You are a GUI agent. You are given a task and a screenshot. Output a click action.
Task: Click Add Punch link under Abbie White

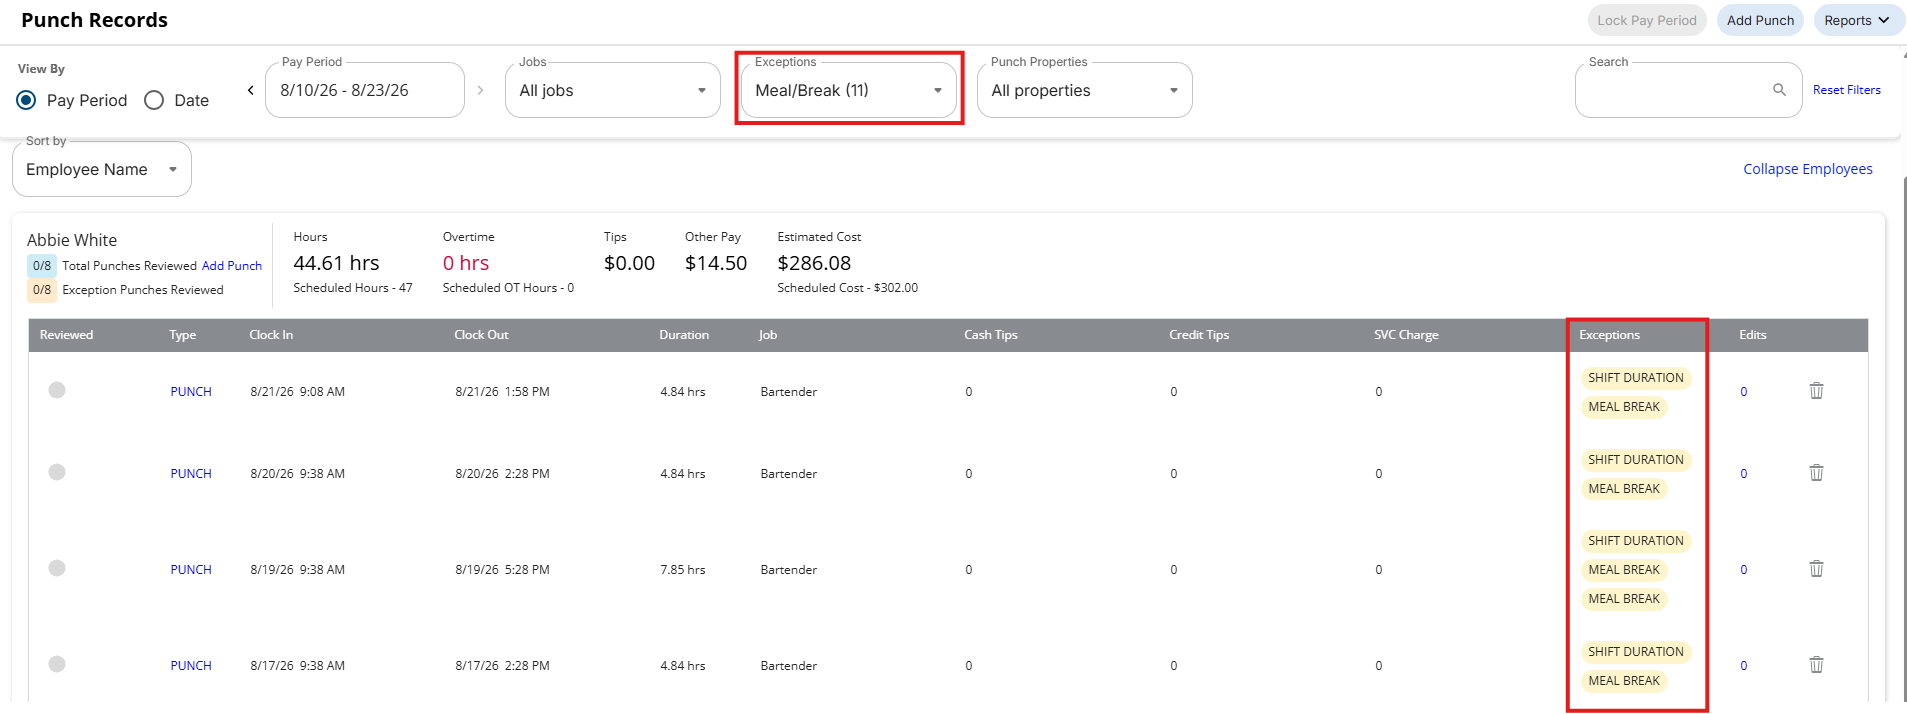[232, 266]
